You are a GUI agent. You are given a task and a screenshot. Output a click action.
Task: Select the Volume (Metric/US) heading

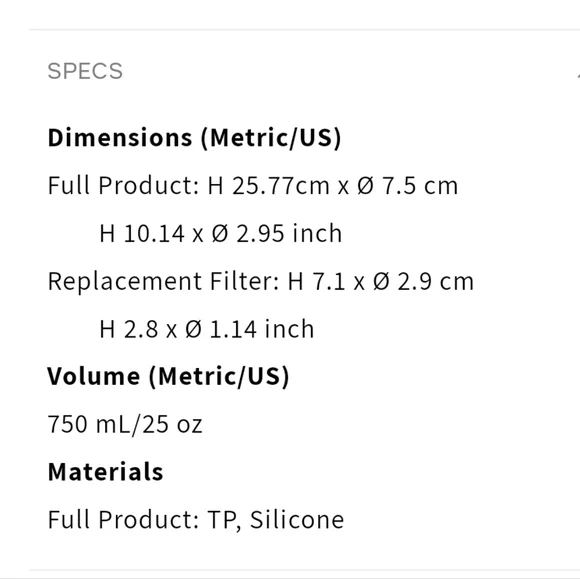[168, 376]
